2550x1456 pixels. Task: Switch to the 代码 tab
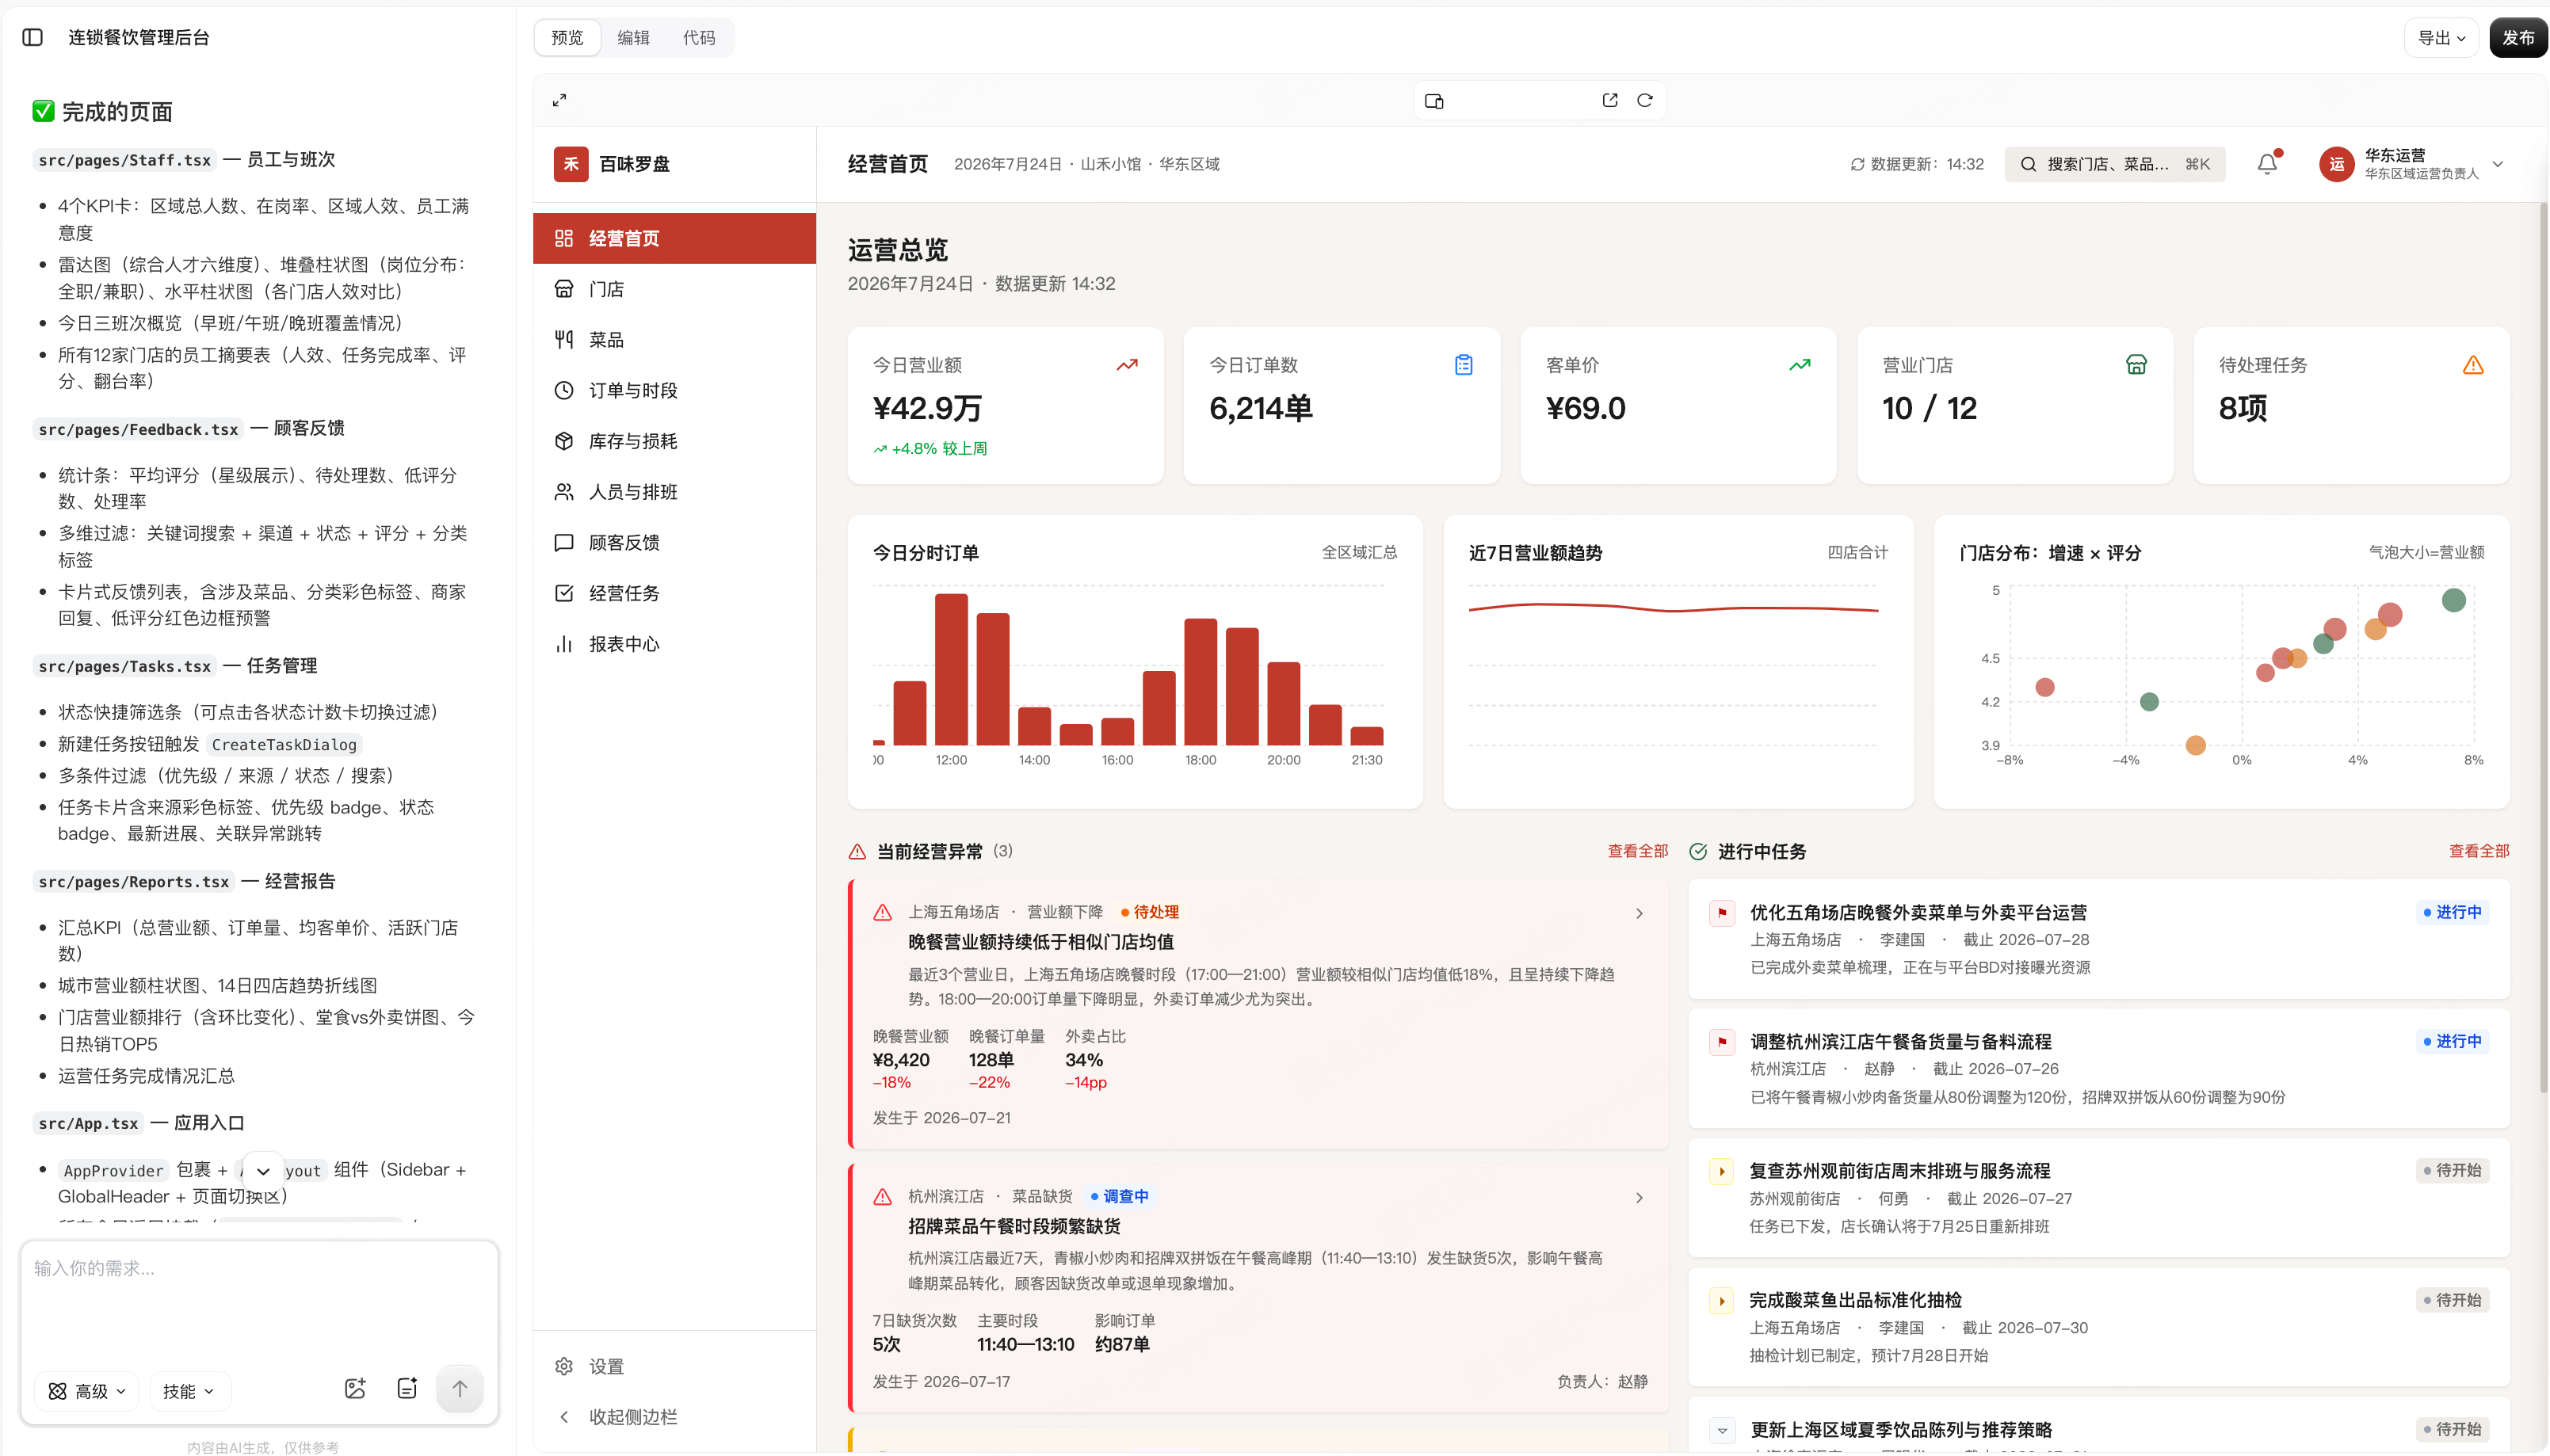click(x=699, y=38)
